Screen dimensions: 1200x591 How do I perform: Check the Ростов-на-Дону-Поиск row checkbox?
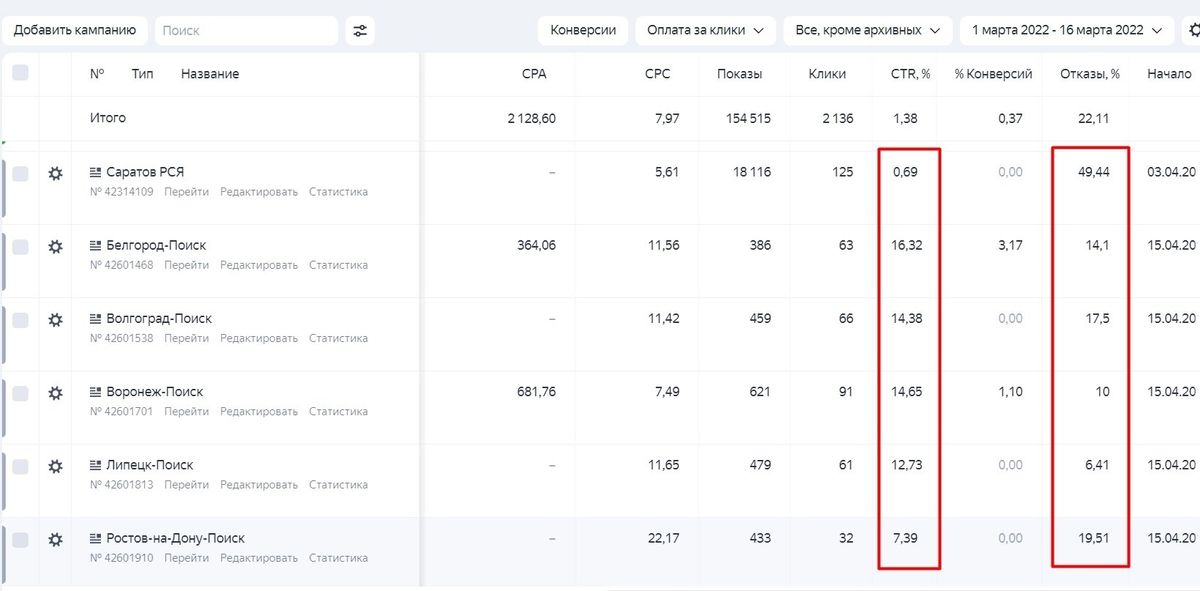20,539
